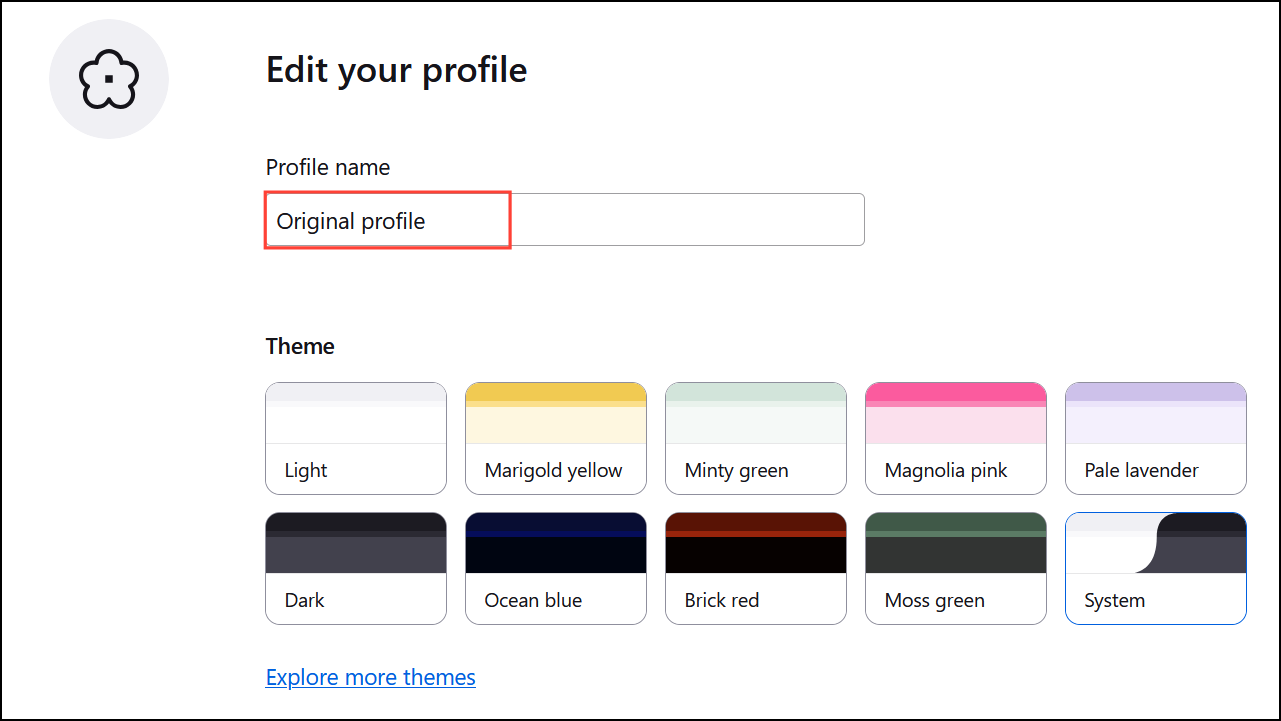Click the Dark theme preview thumbnail
The height and width of the screenshot is (721, 1281).
click(355, 543)
